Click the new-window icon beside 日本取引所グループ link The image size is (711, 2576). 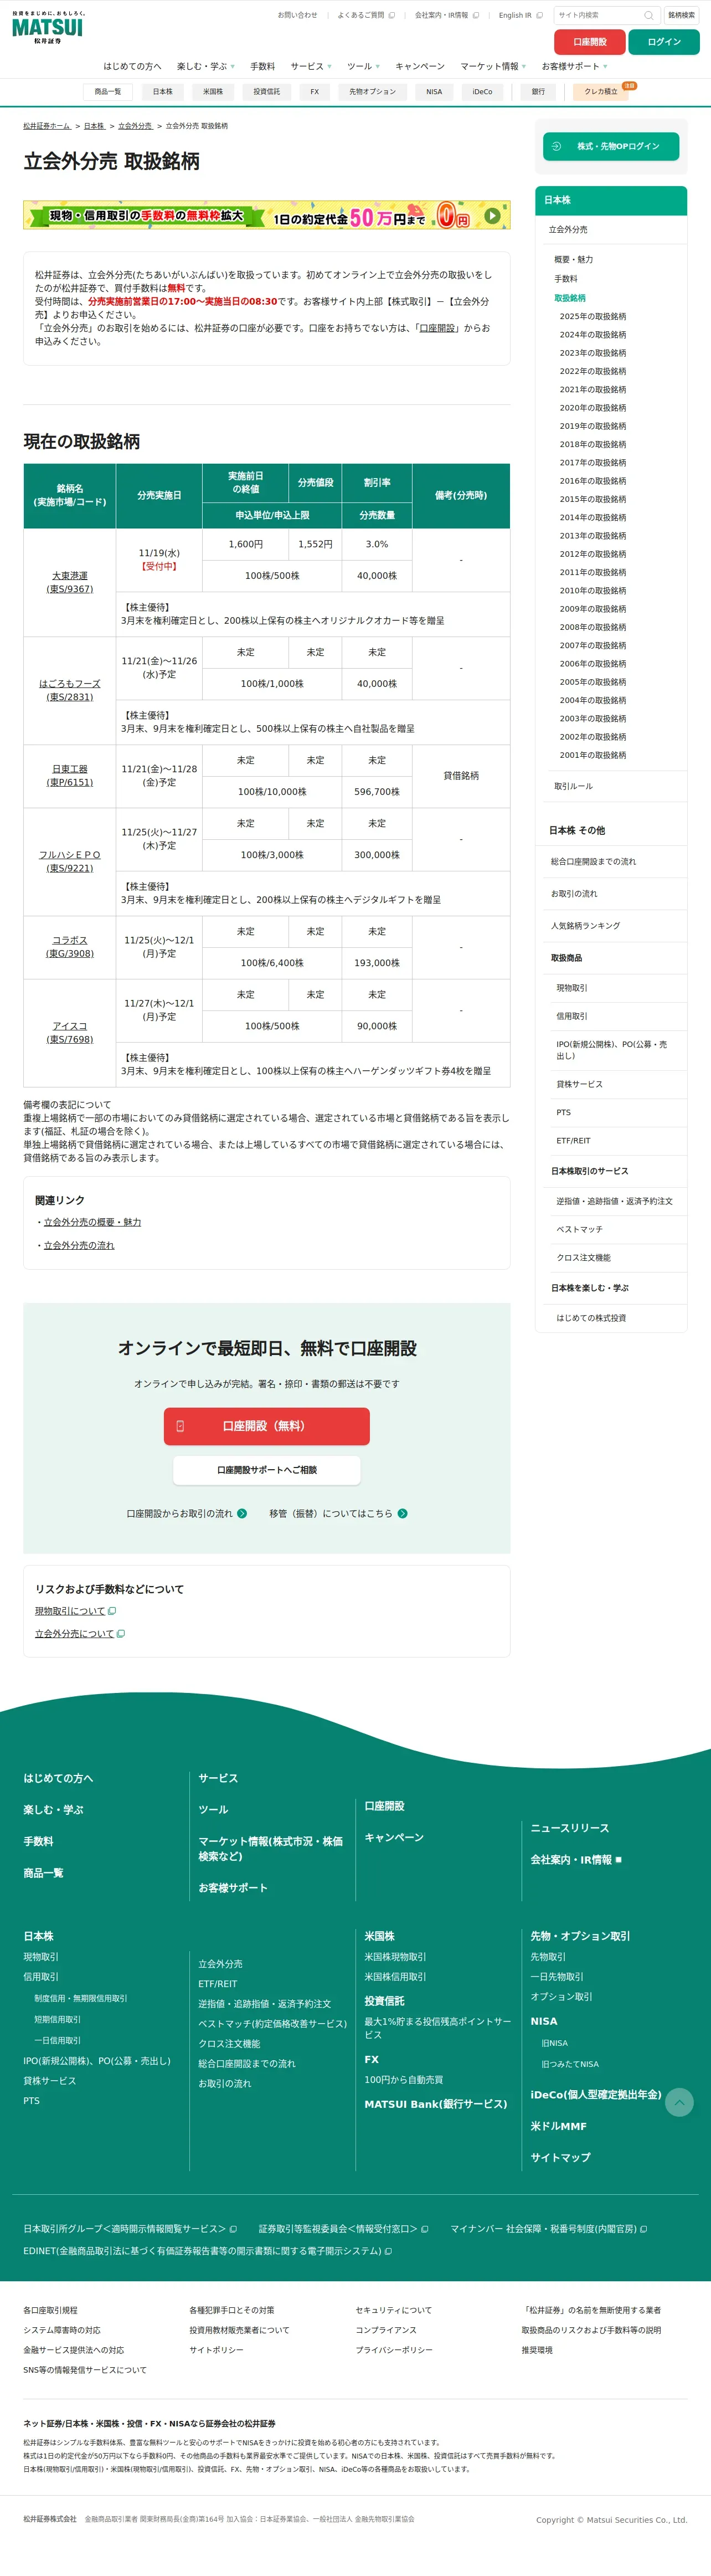click(233, 2229)
